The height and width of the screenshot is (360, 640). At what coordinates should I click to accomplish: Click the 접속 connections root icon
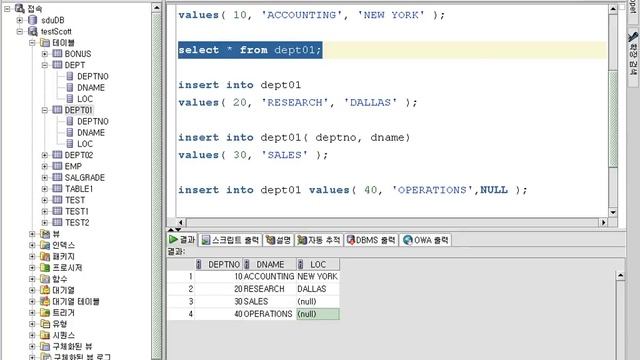20,8
